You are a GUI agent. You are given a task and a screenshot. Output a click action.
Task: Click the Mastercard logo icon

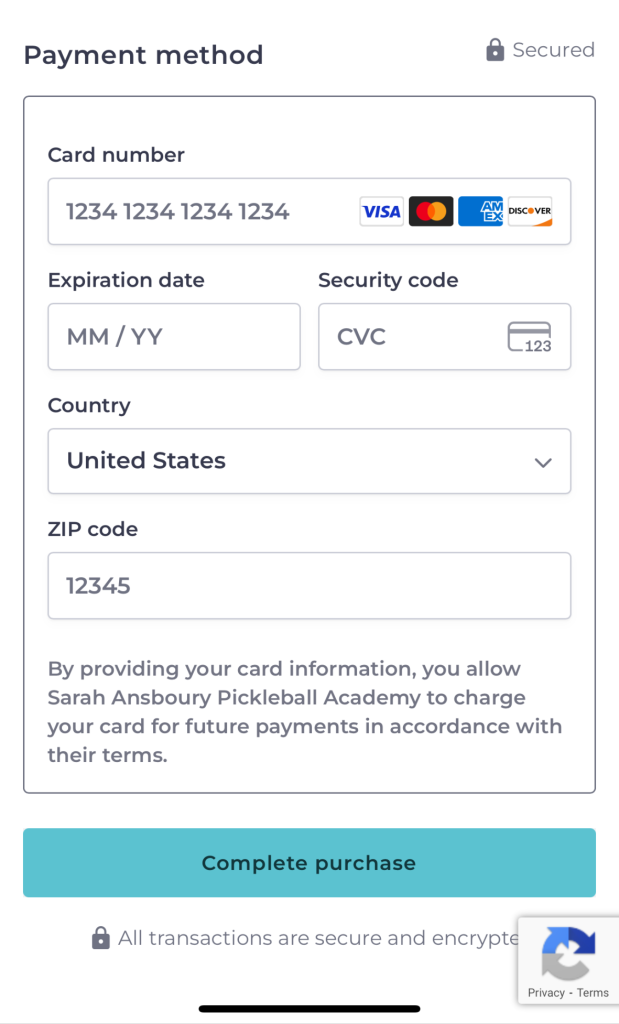[x=431, y=211]
